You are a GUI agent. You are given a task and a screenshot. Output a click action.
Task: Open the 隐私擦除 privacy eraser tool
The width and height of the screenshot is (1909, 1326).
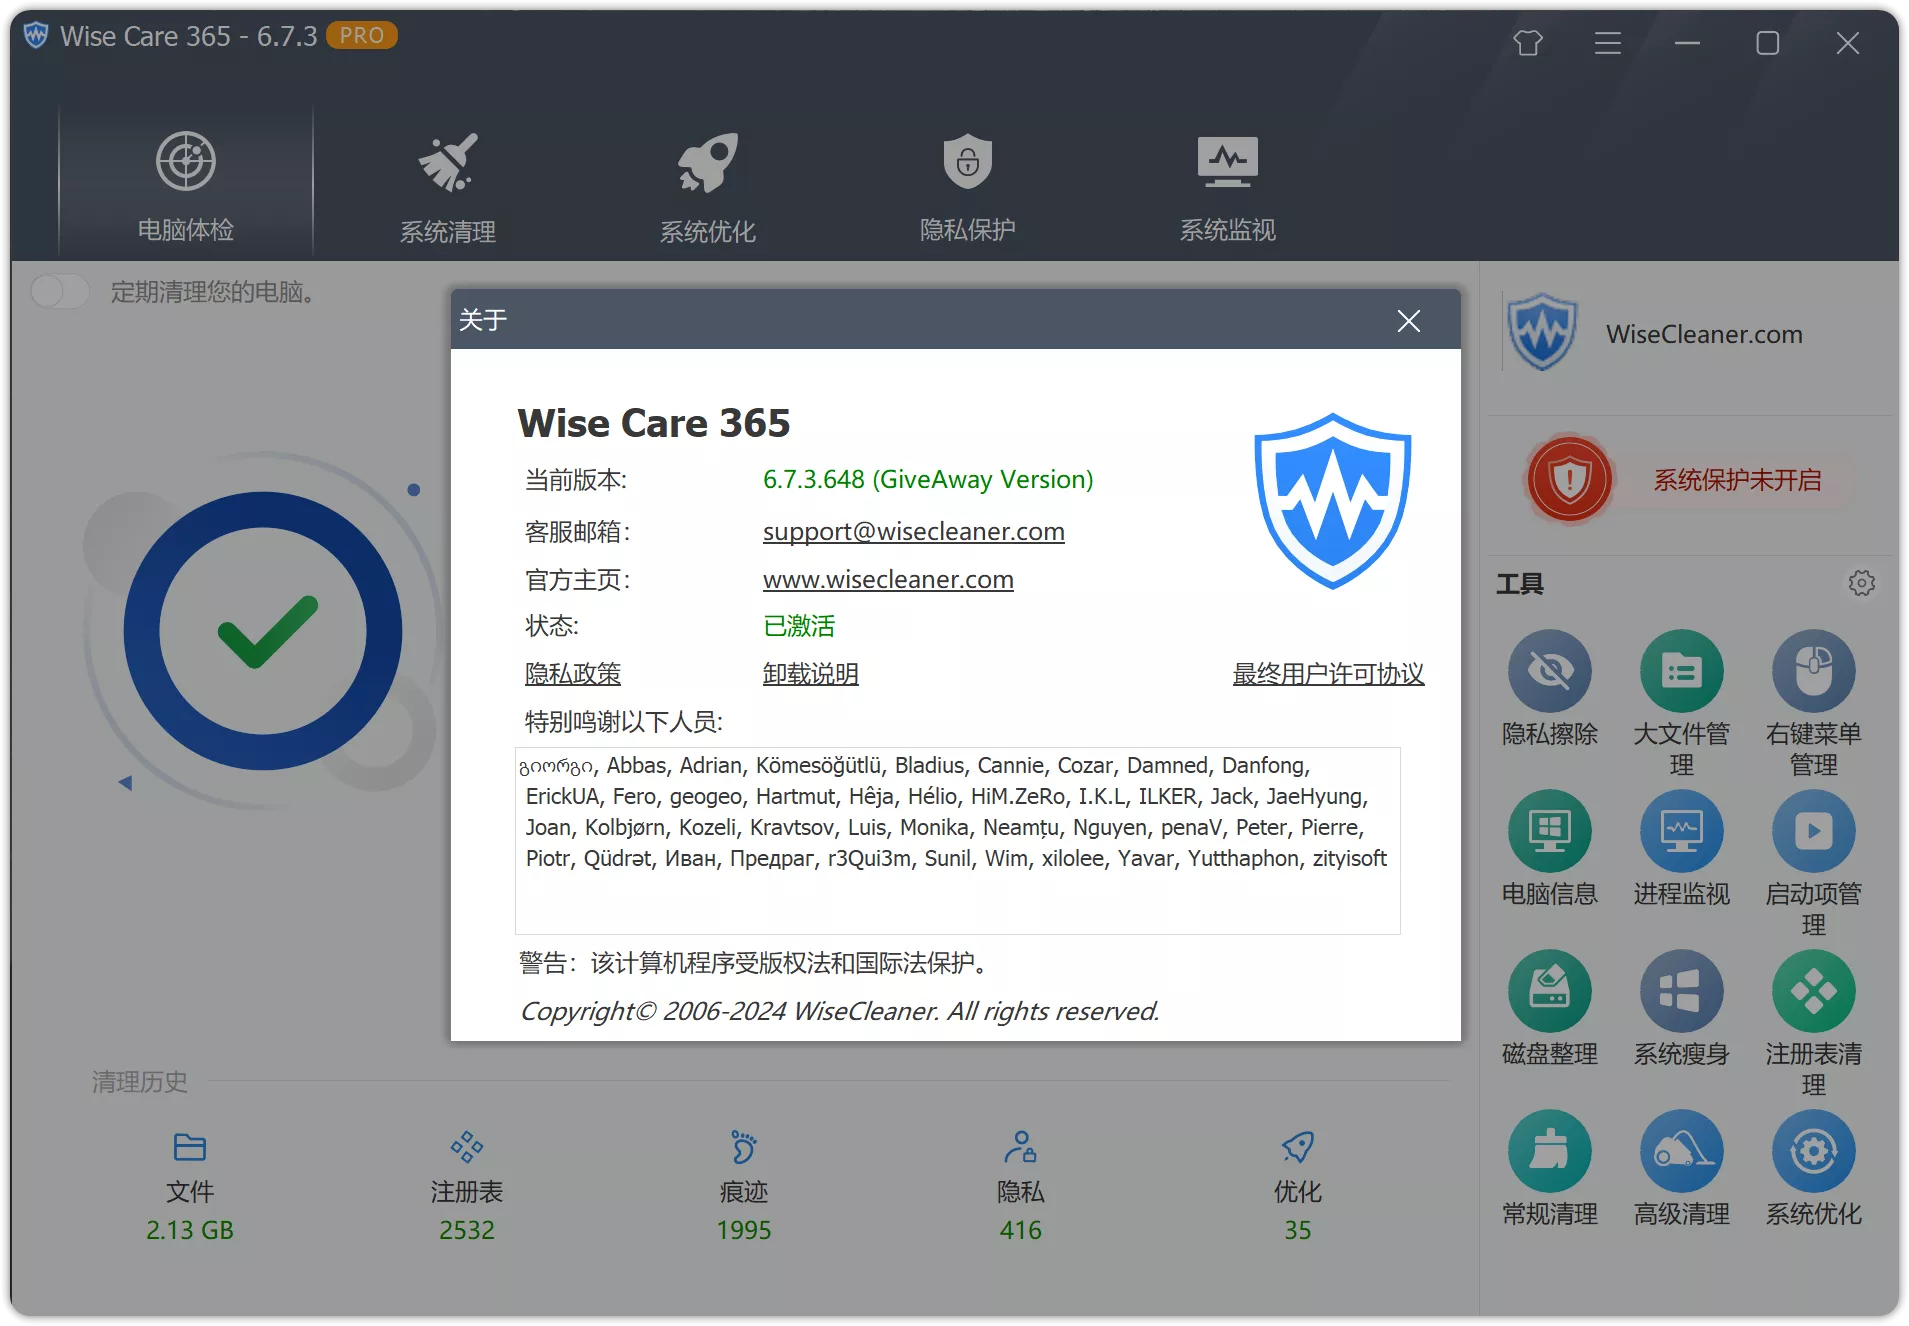click(1549, 671)
